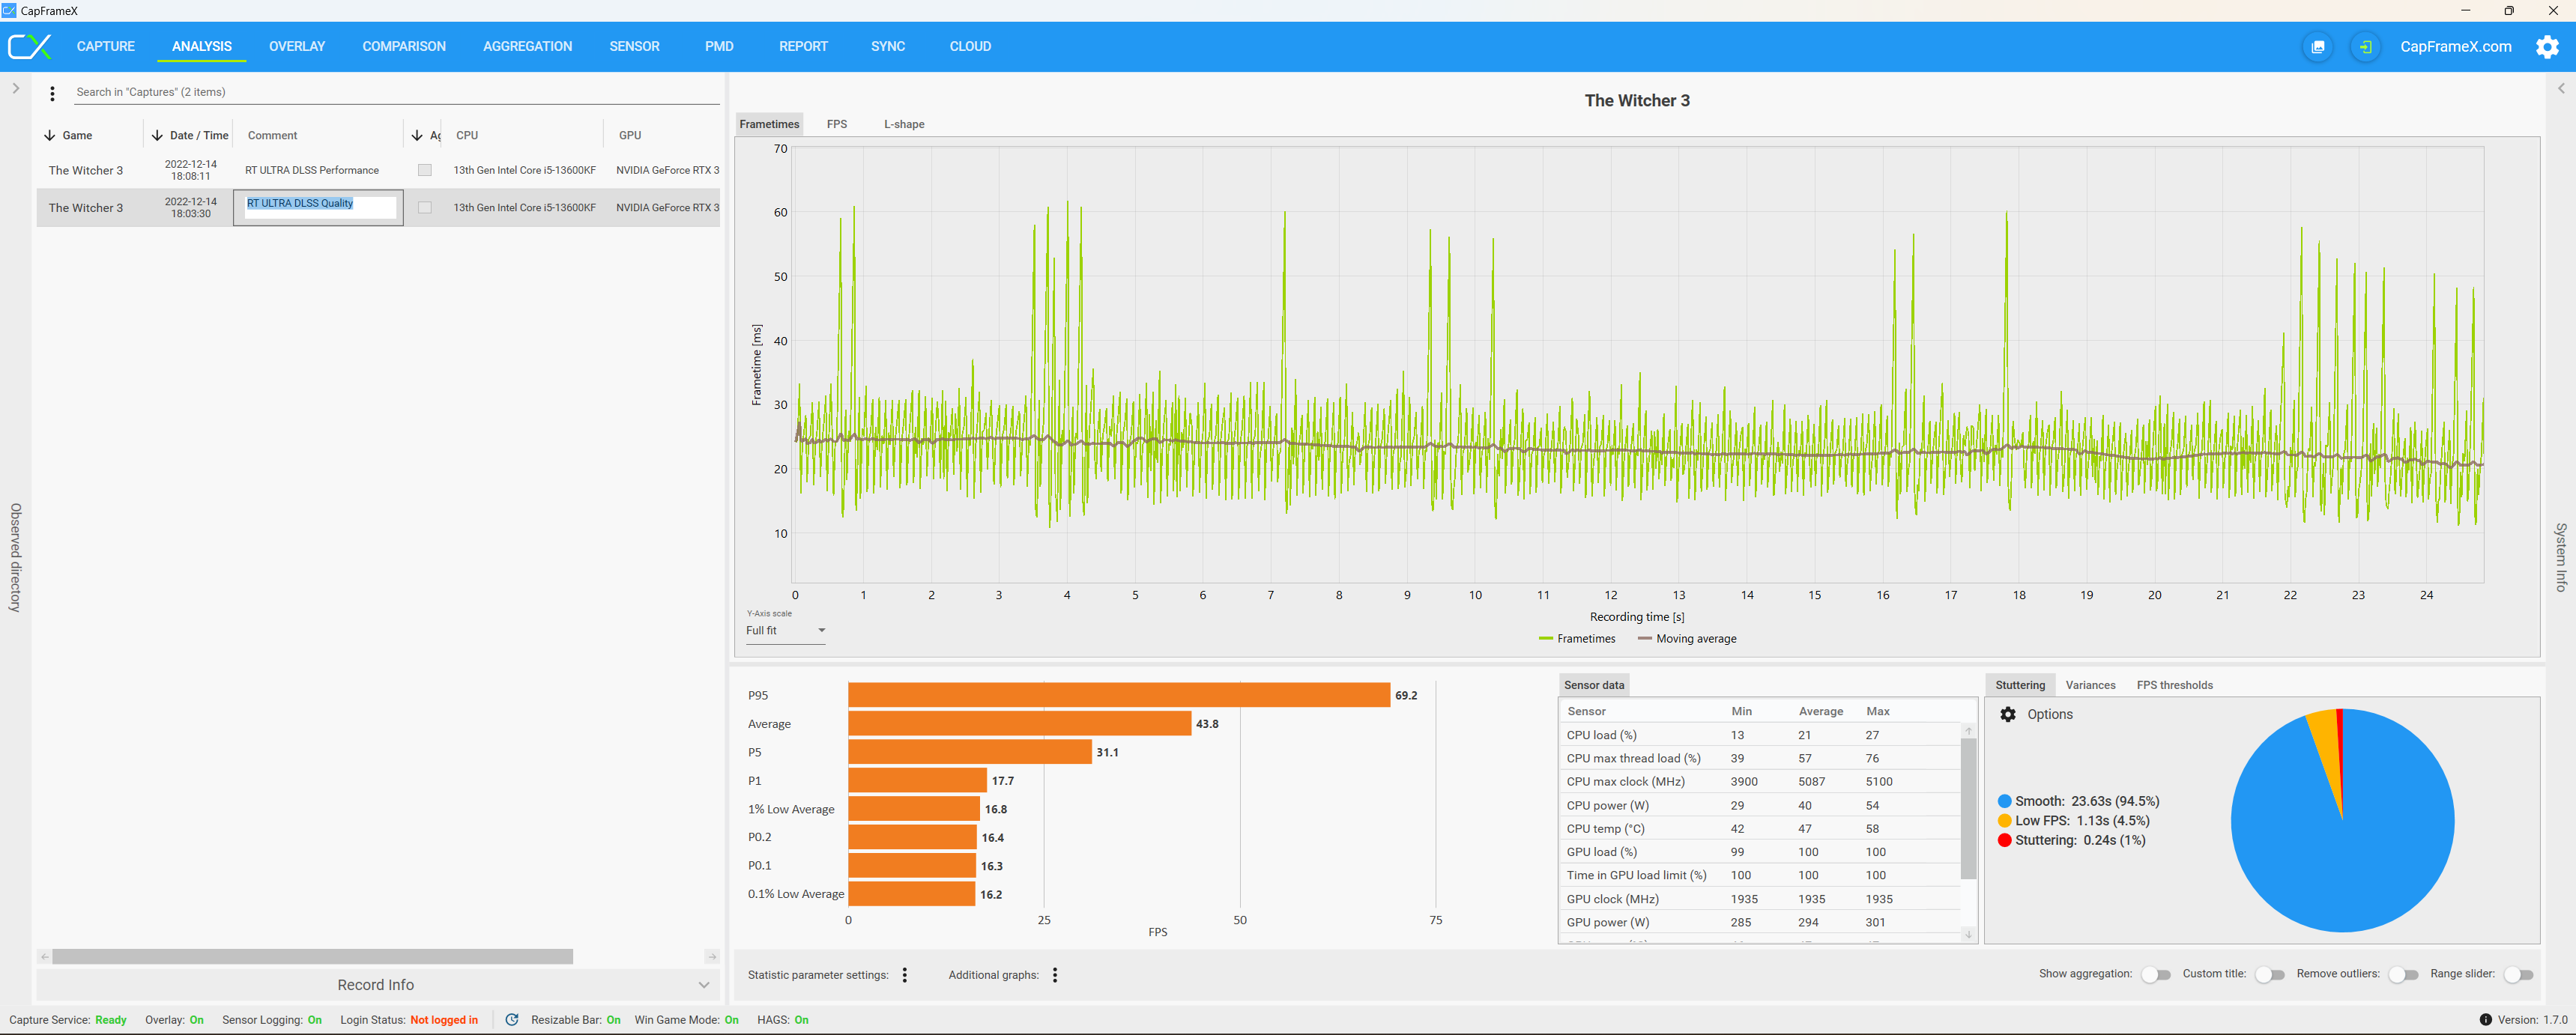2576x1035 pixels.
Task: Open Statistic parameter settings three-dot menu
Action: point(905,975)
